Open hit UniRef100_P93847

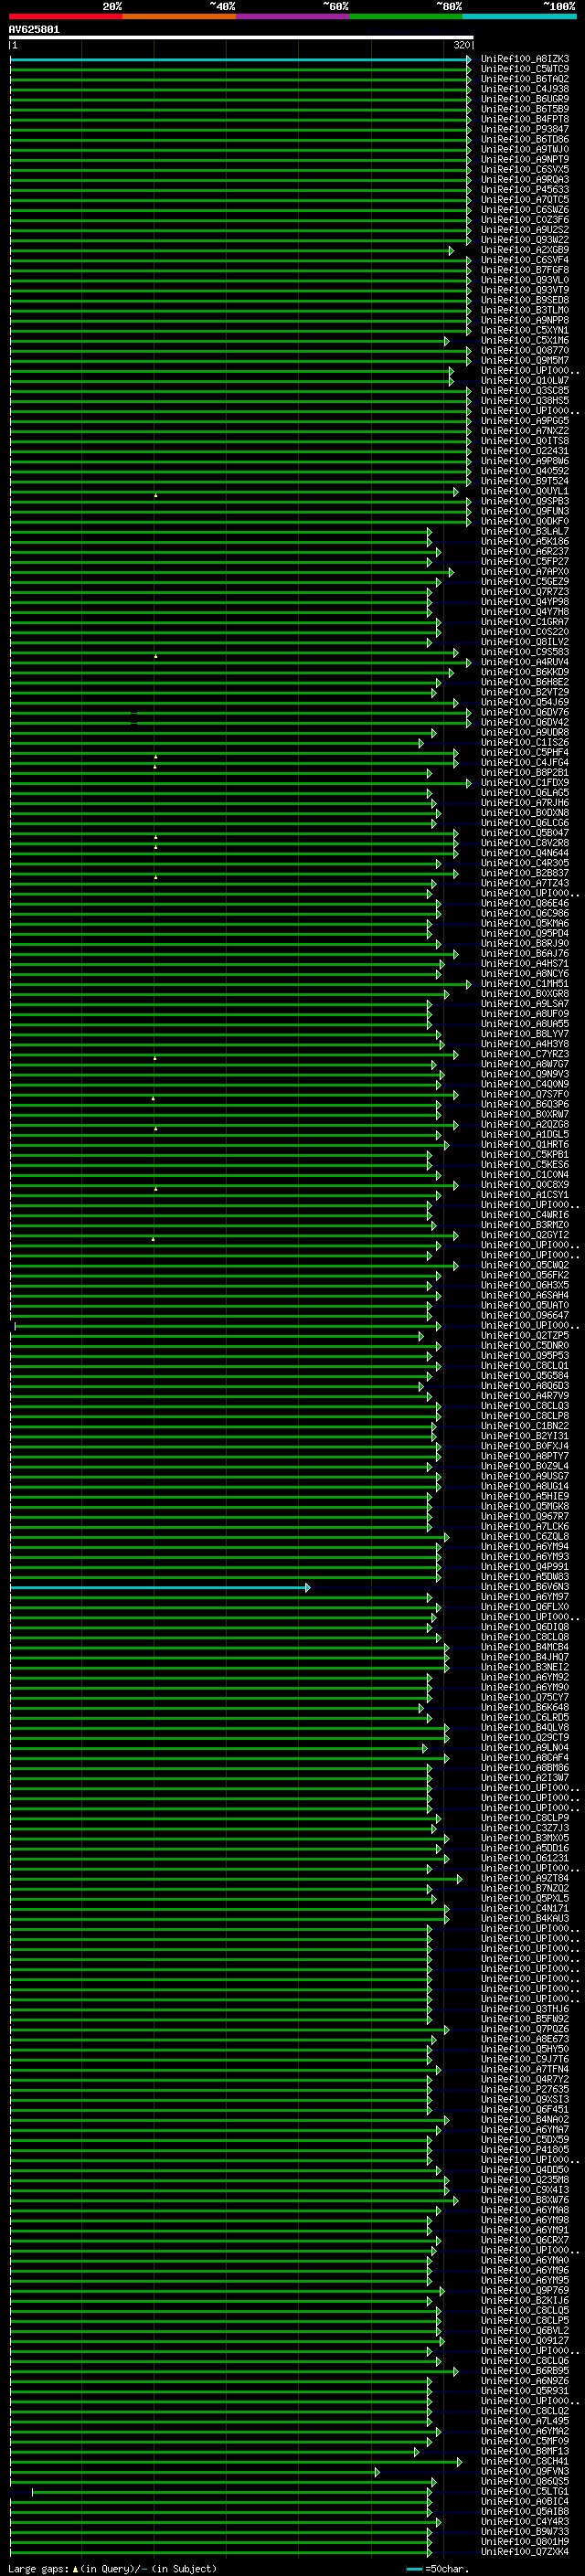click(x=525, y=129)
